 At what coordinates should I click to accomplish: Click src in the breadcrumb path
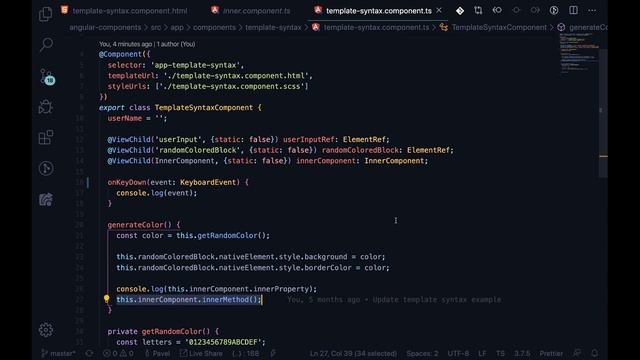point(156,27)
